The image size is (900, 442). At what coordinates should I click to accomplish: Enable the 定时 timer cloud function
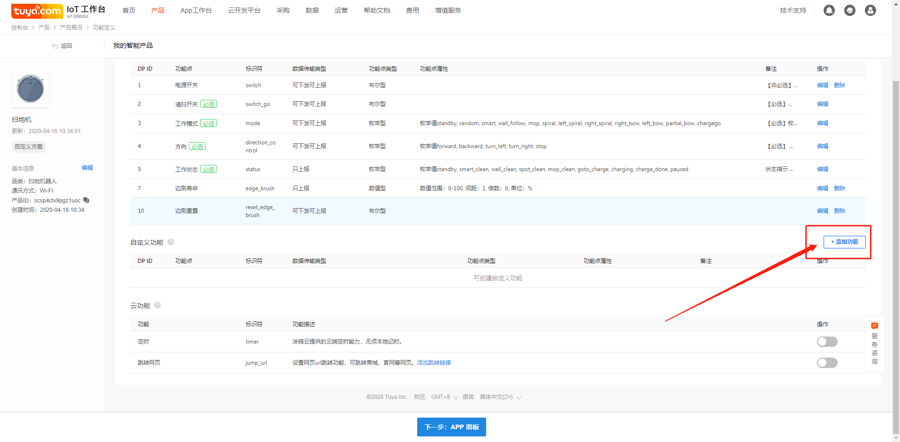point(826,342)
